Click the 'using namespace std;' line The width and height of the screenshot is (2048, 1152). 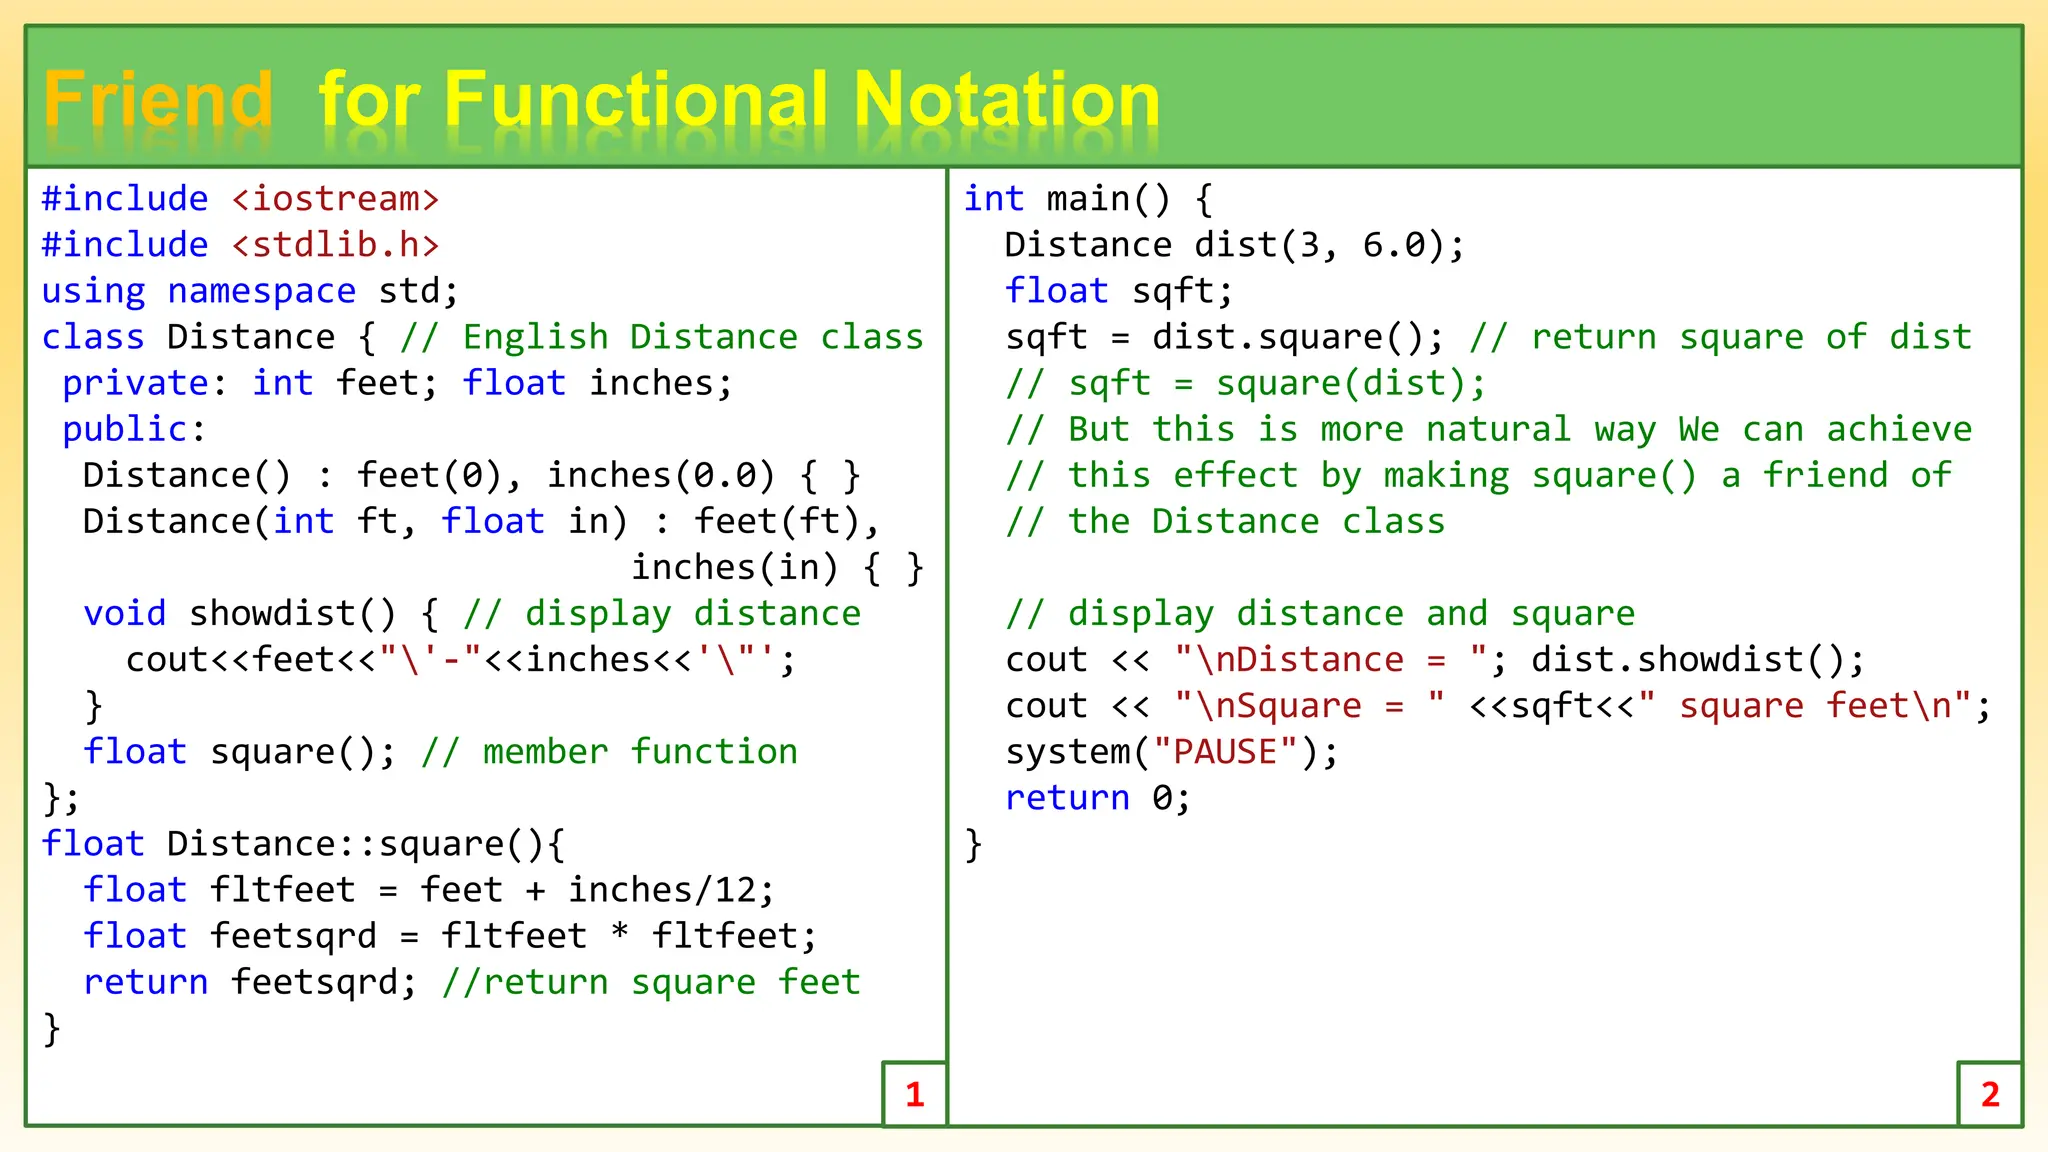click(x=250, y=291)
